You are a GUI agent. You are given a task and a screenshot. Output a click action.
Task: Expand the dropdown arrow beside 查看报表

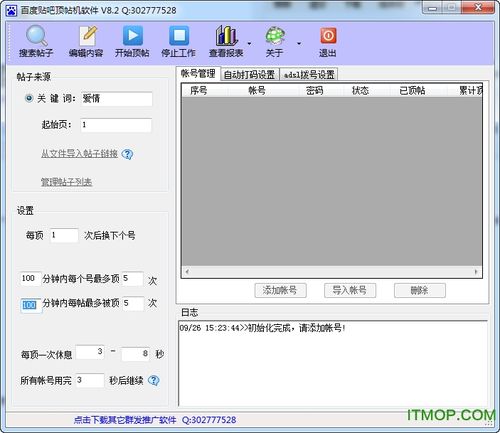pyautogui.click(x=249, y=43)
